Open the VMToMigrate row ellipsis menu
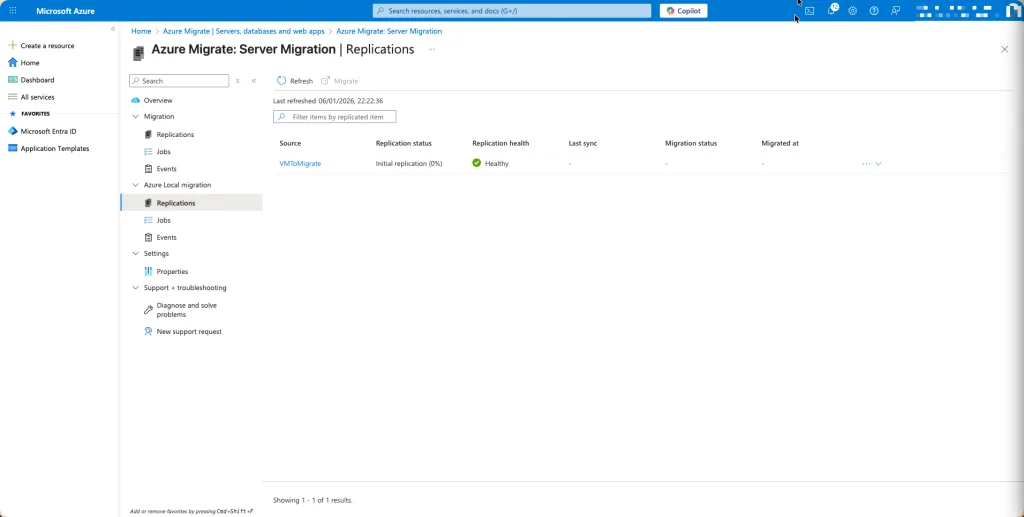The image size is (1024, 517). click(866, 163)
